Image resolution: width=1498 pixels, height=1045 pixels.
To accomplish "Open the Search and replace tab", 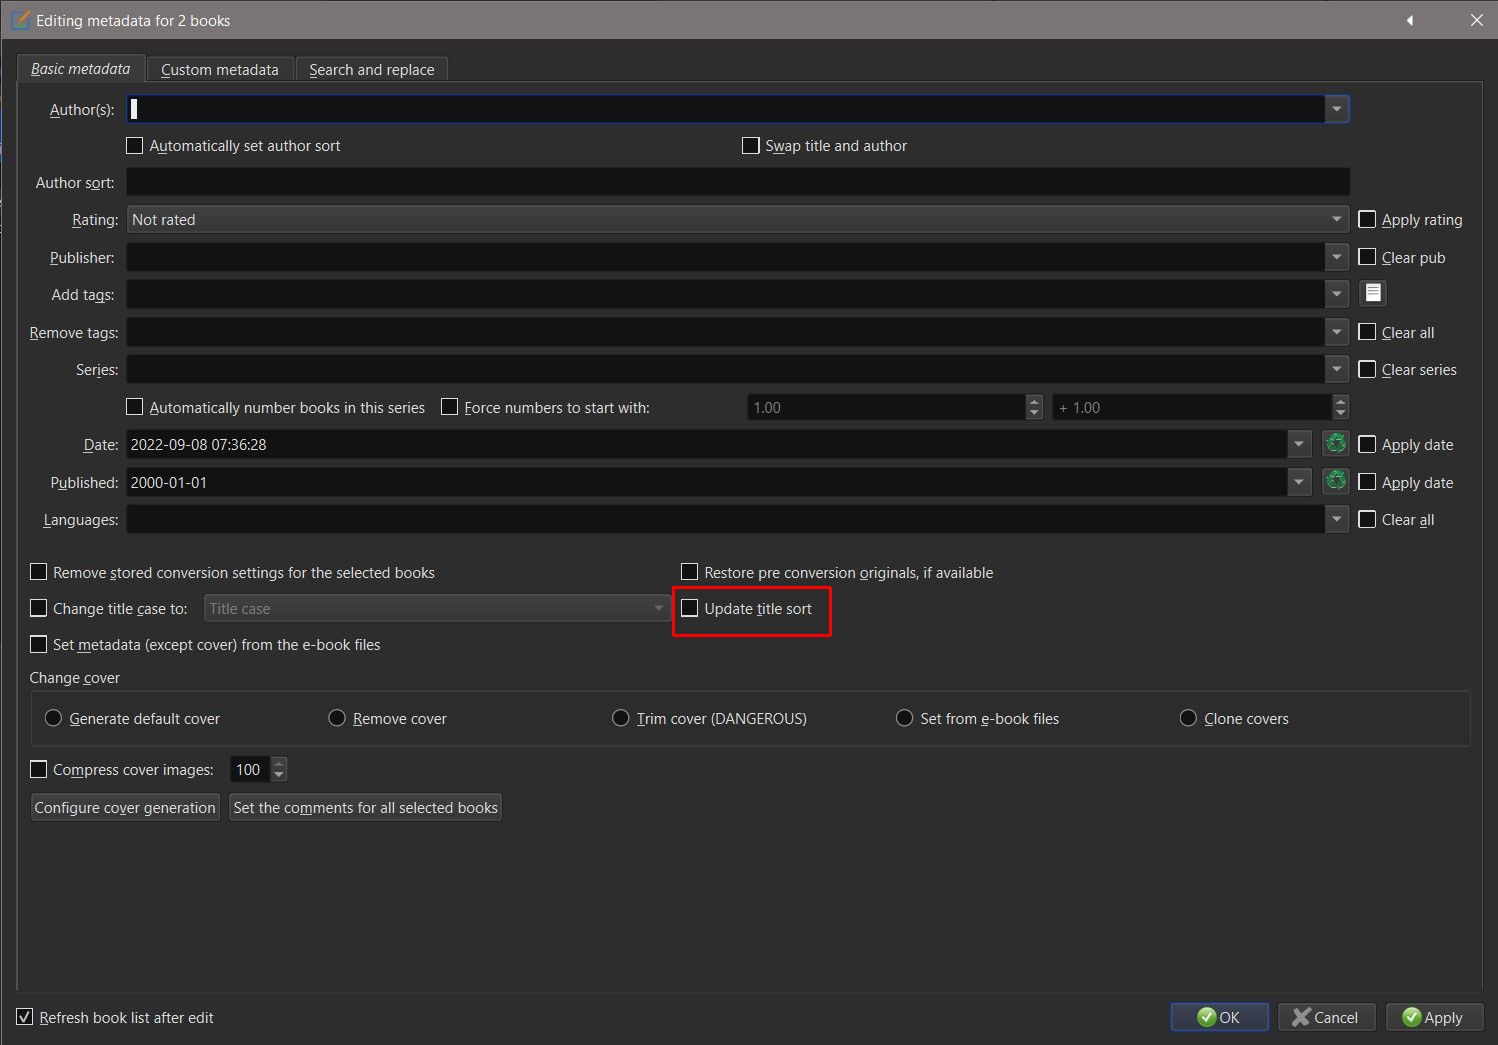I will [372, 70].
